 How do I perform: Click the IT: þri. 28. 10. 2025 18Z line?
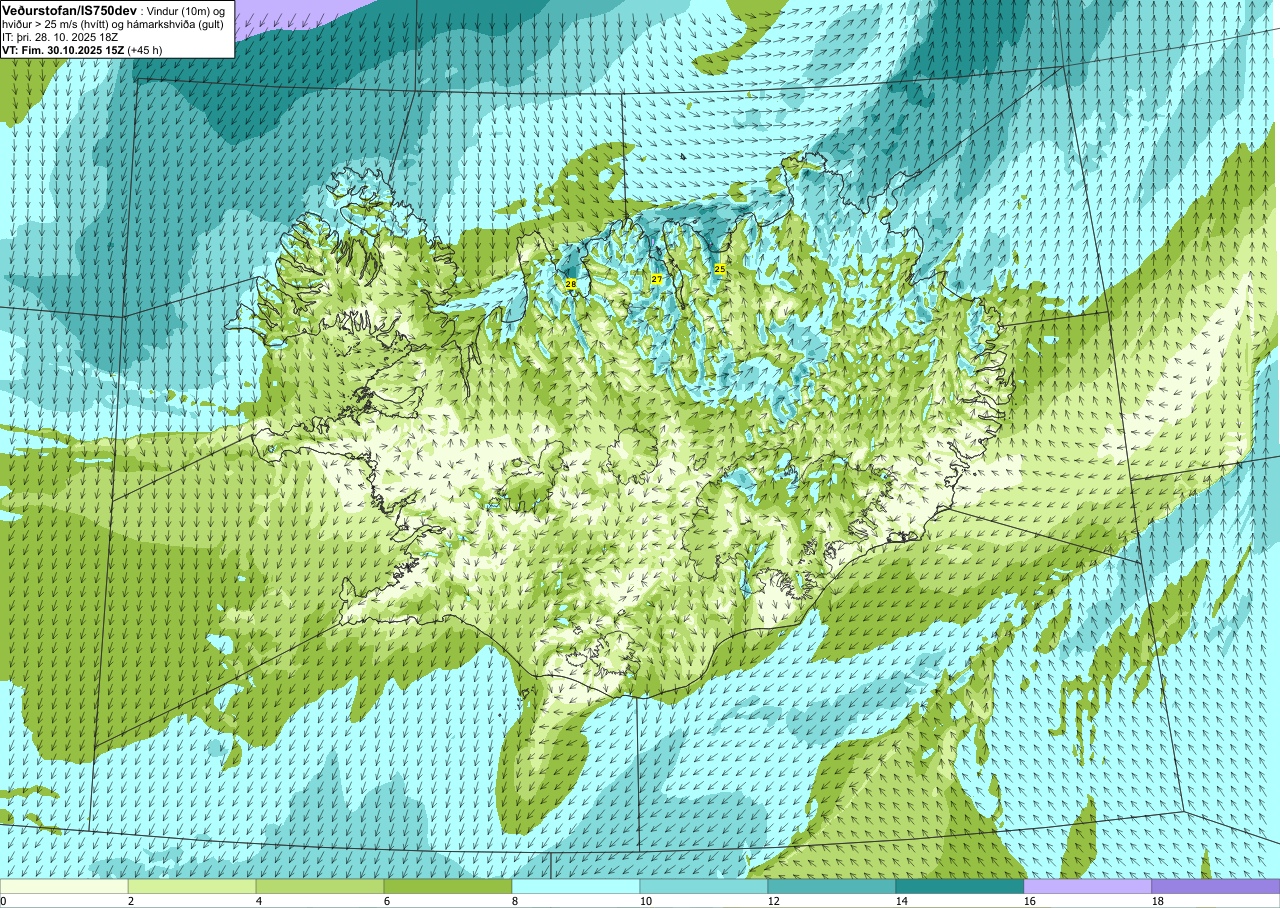(60, 37)
